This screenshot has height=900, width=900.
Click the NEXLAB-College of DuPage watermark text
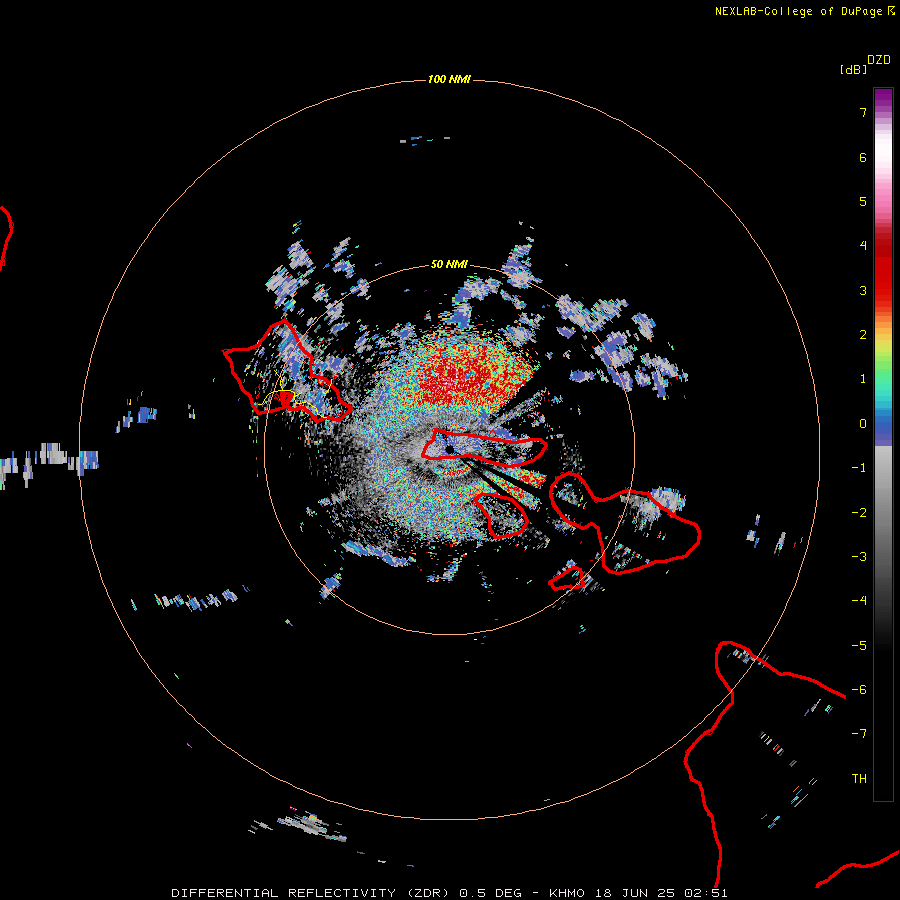click(805, 11)
